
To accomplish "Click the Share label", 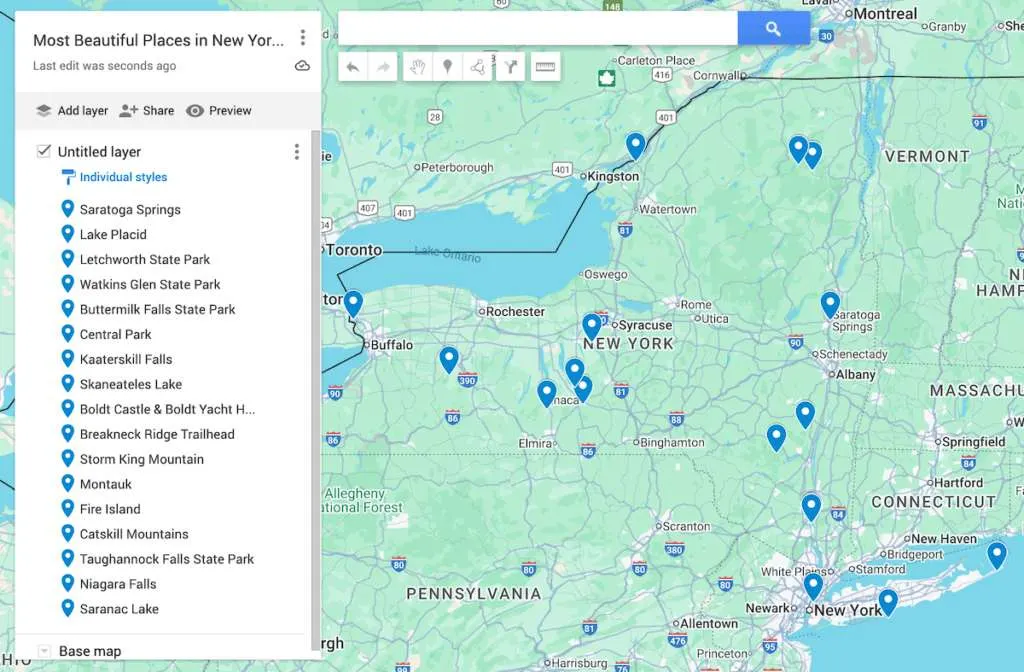I will [x=159, y=110].
